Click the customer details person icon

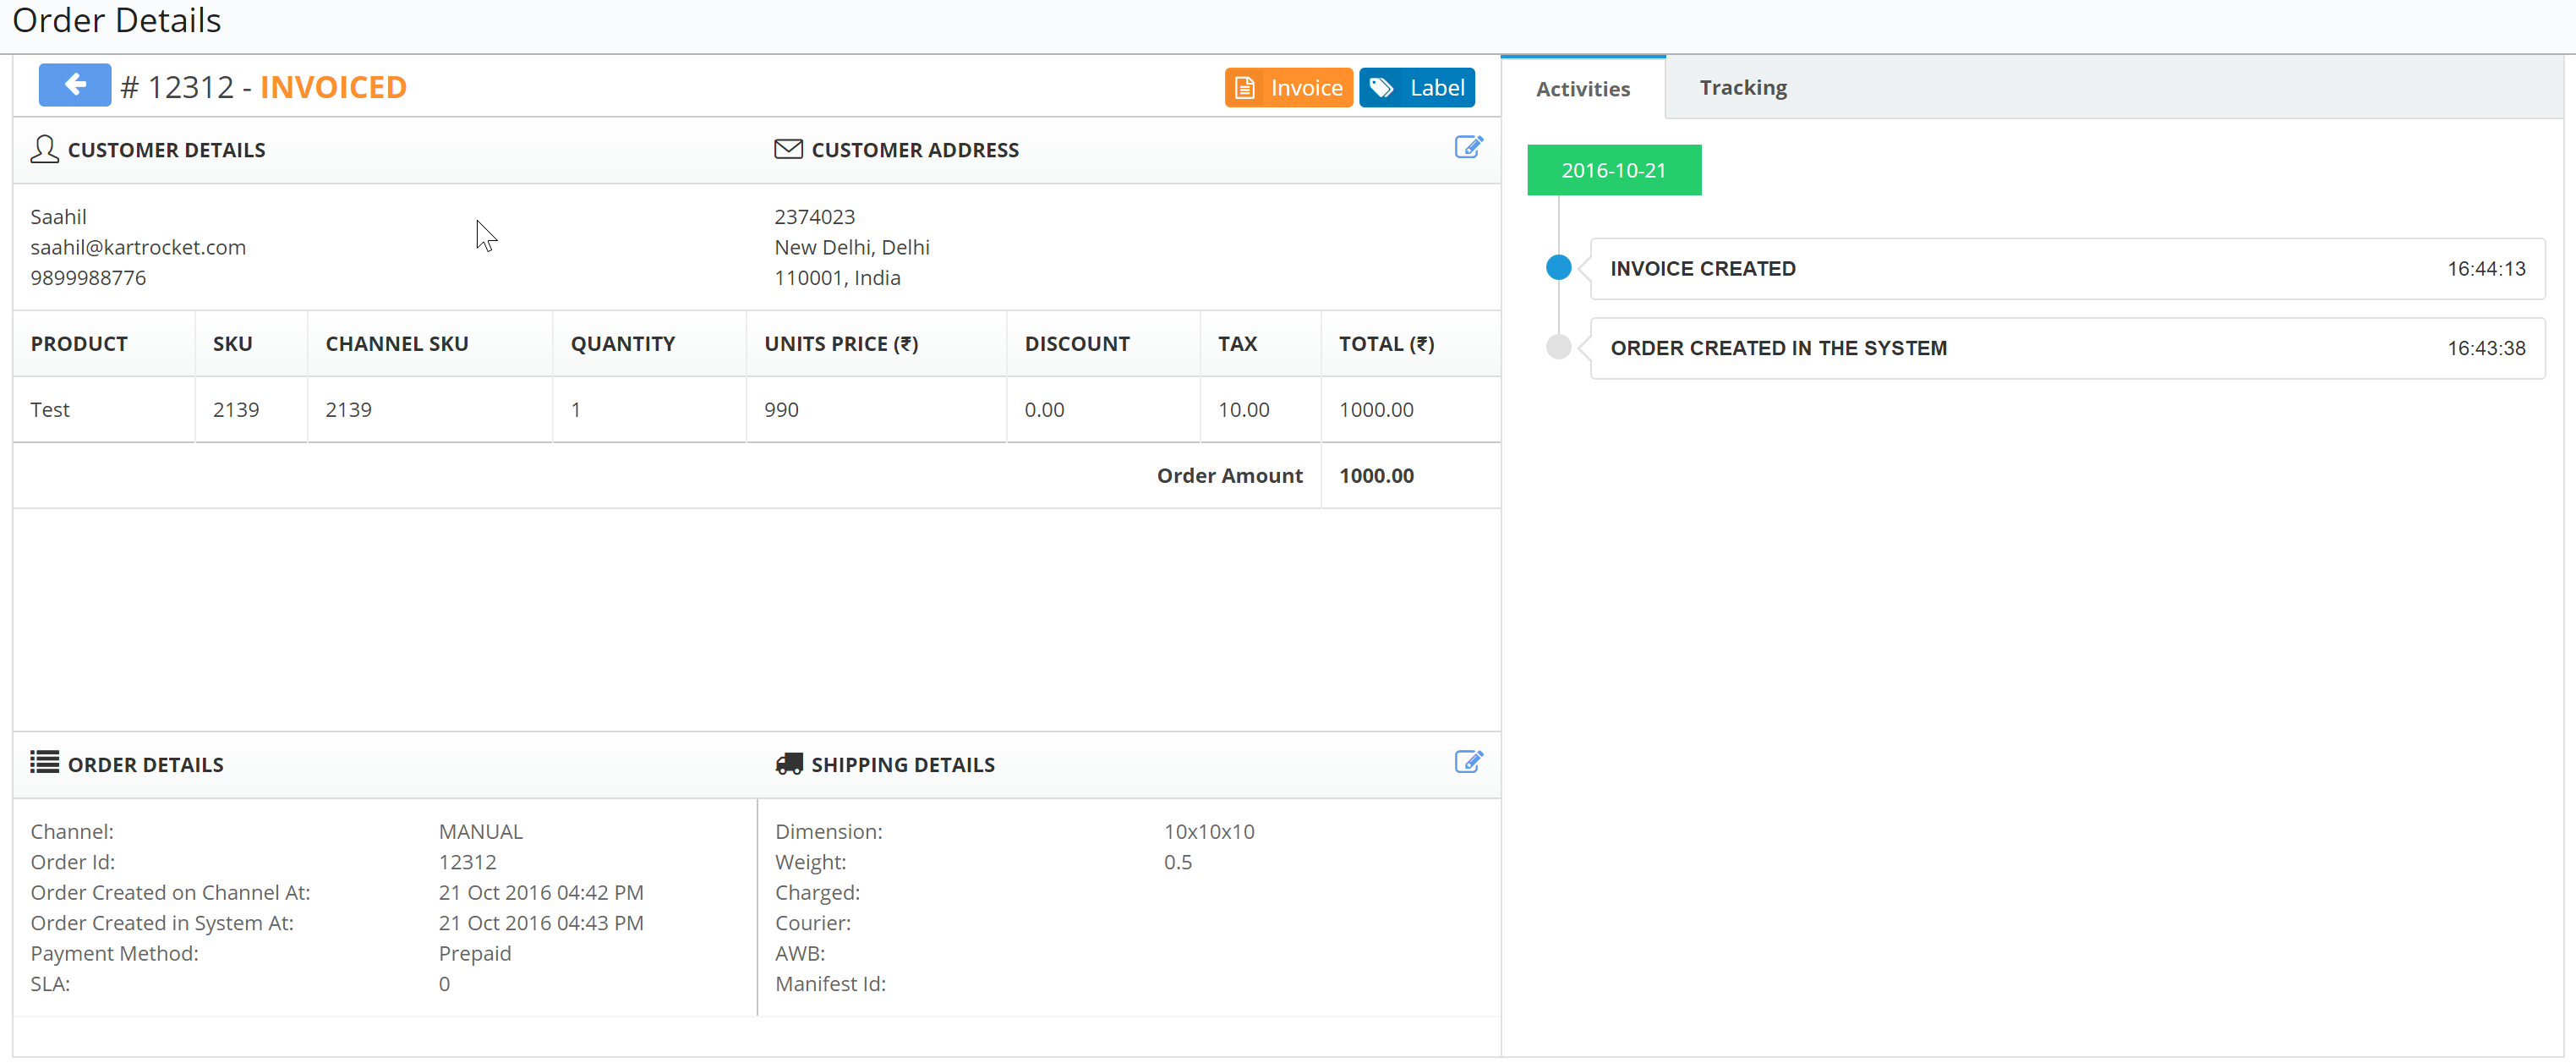click(44, 149)
